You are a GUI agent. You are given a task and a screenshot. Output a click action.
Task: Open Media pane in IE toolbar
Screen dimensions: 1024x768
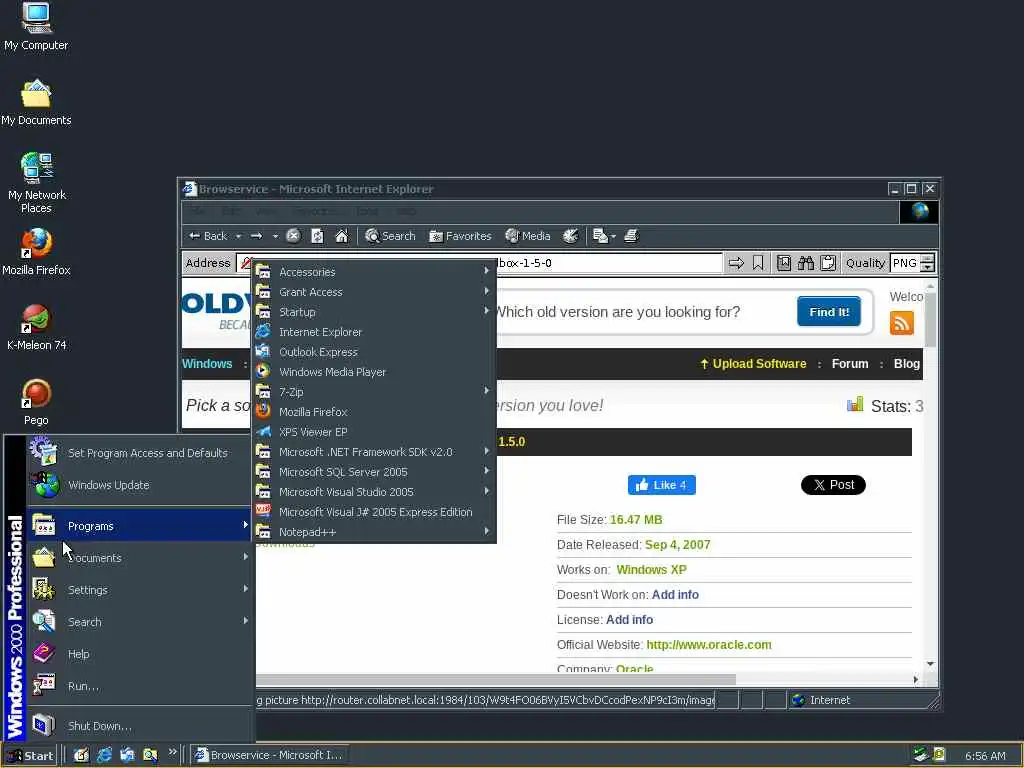[528, 236]
